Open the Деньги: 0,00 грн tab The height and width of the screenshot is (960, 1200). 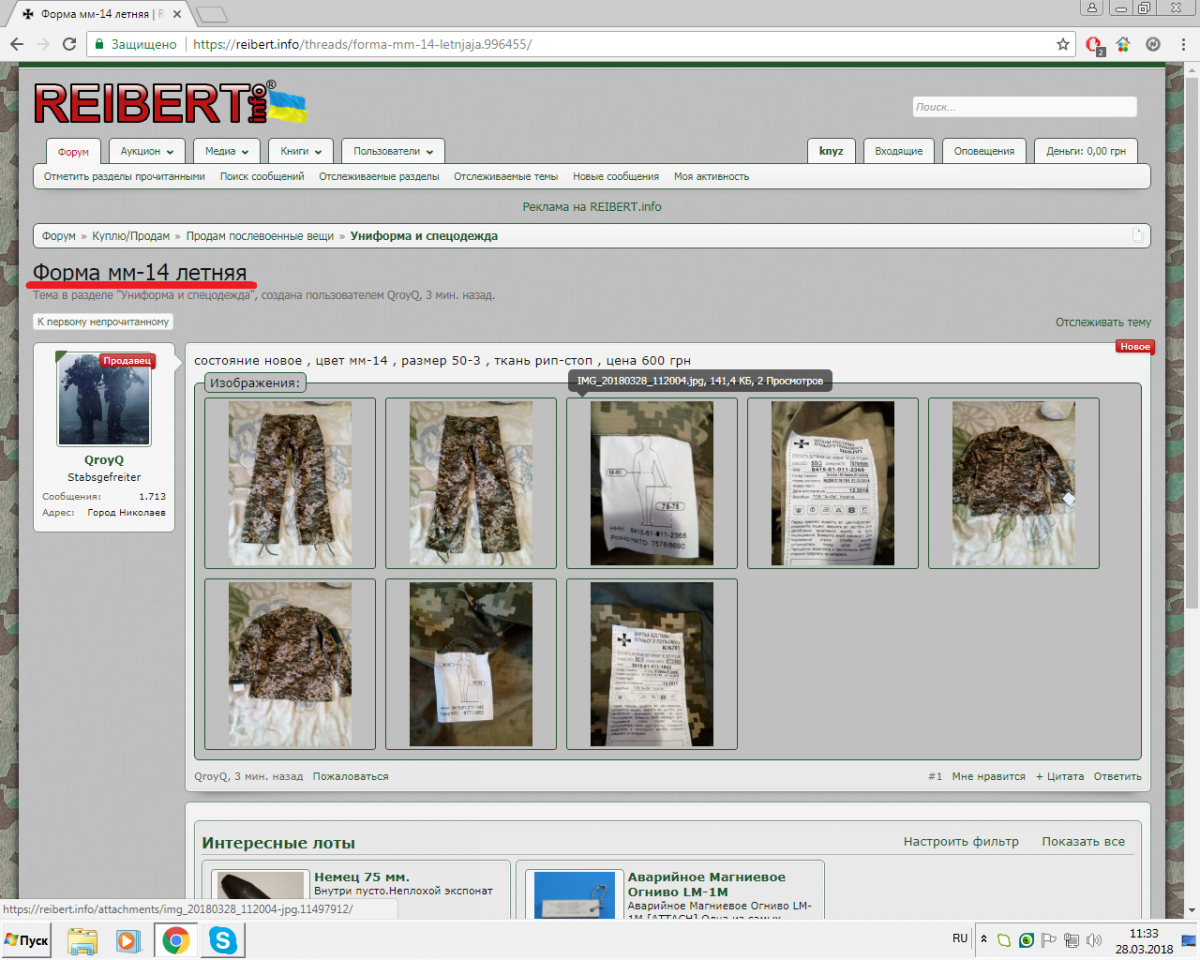click(x=1086, y=151)
